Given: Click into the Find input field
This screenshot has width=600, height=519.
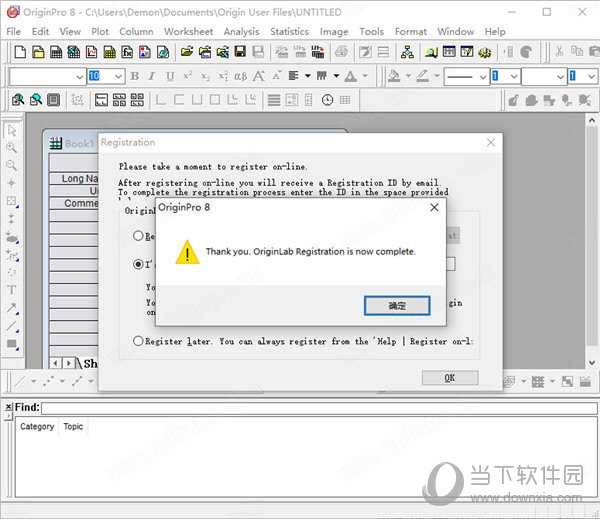Looking at the screenshot, I should (x=320, y=408).
